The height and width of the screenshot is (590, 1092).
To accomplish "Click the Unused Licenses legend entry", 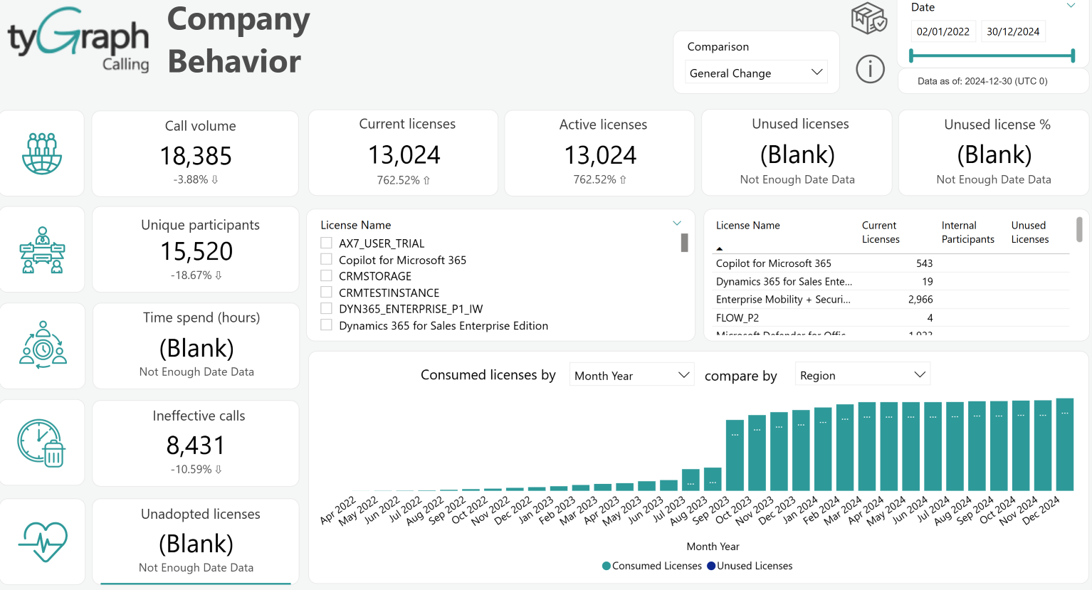I will (749, 566).
